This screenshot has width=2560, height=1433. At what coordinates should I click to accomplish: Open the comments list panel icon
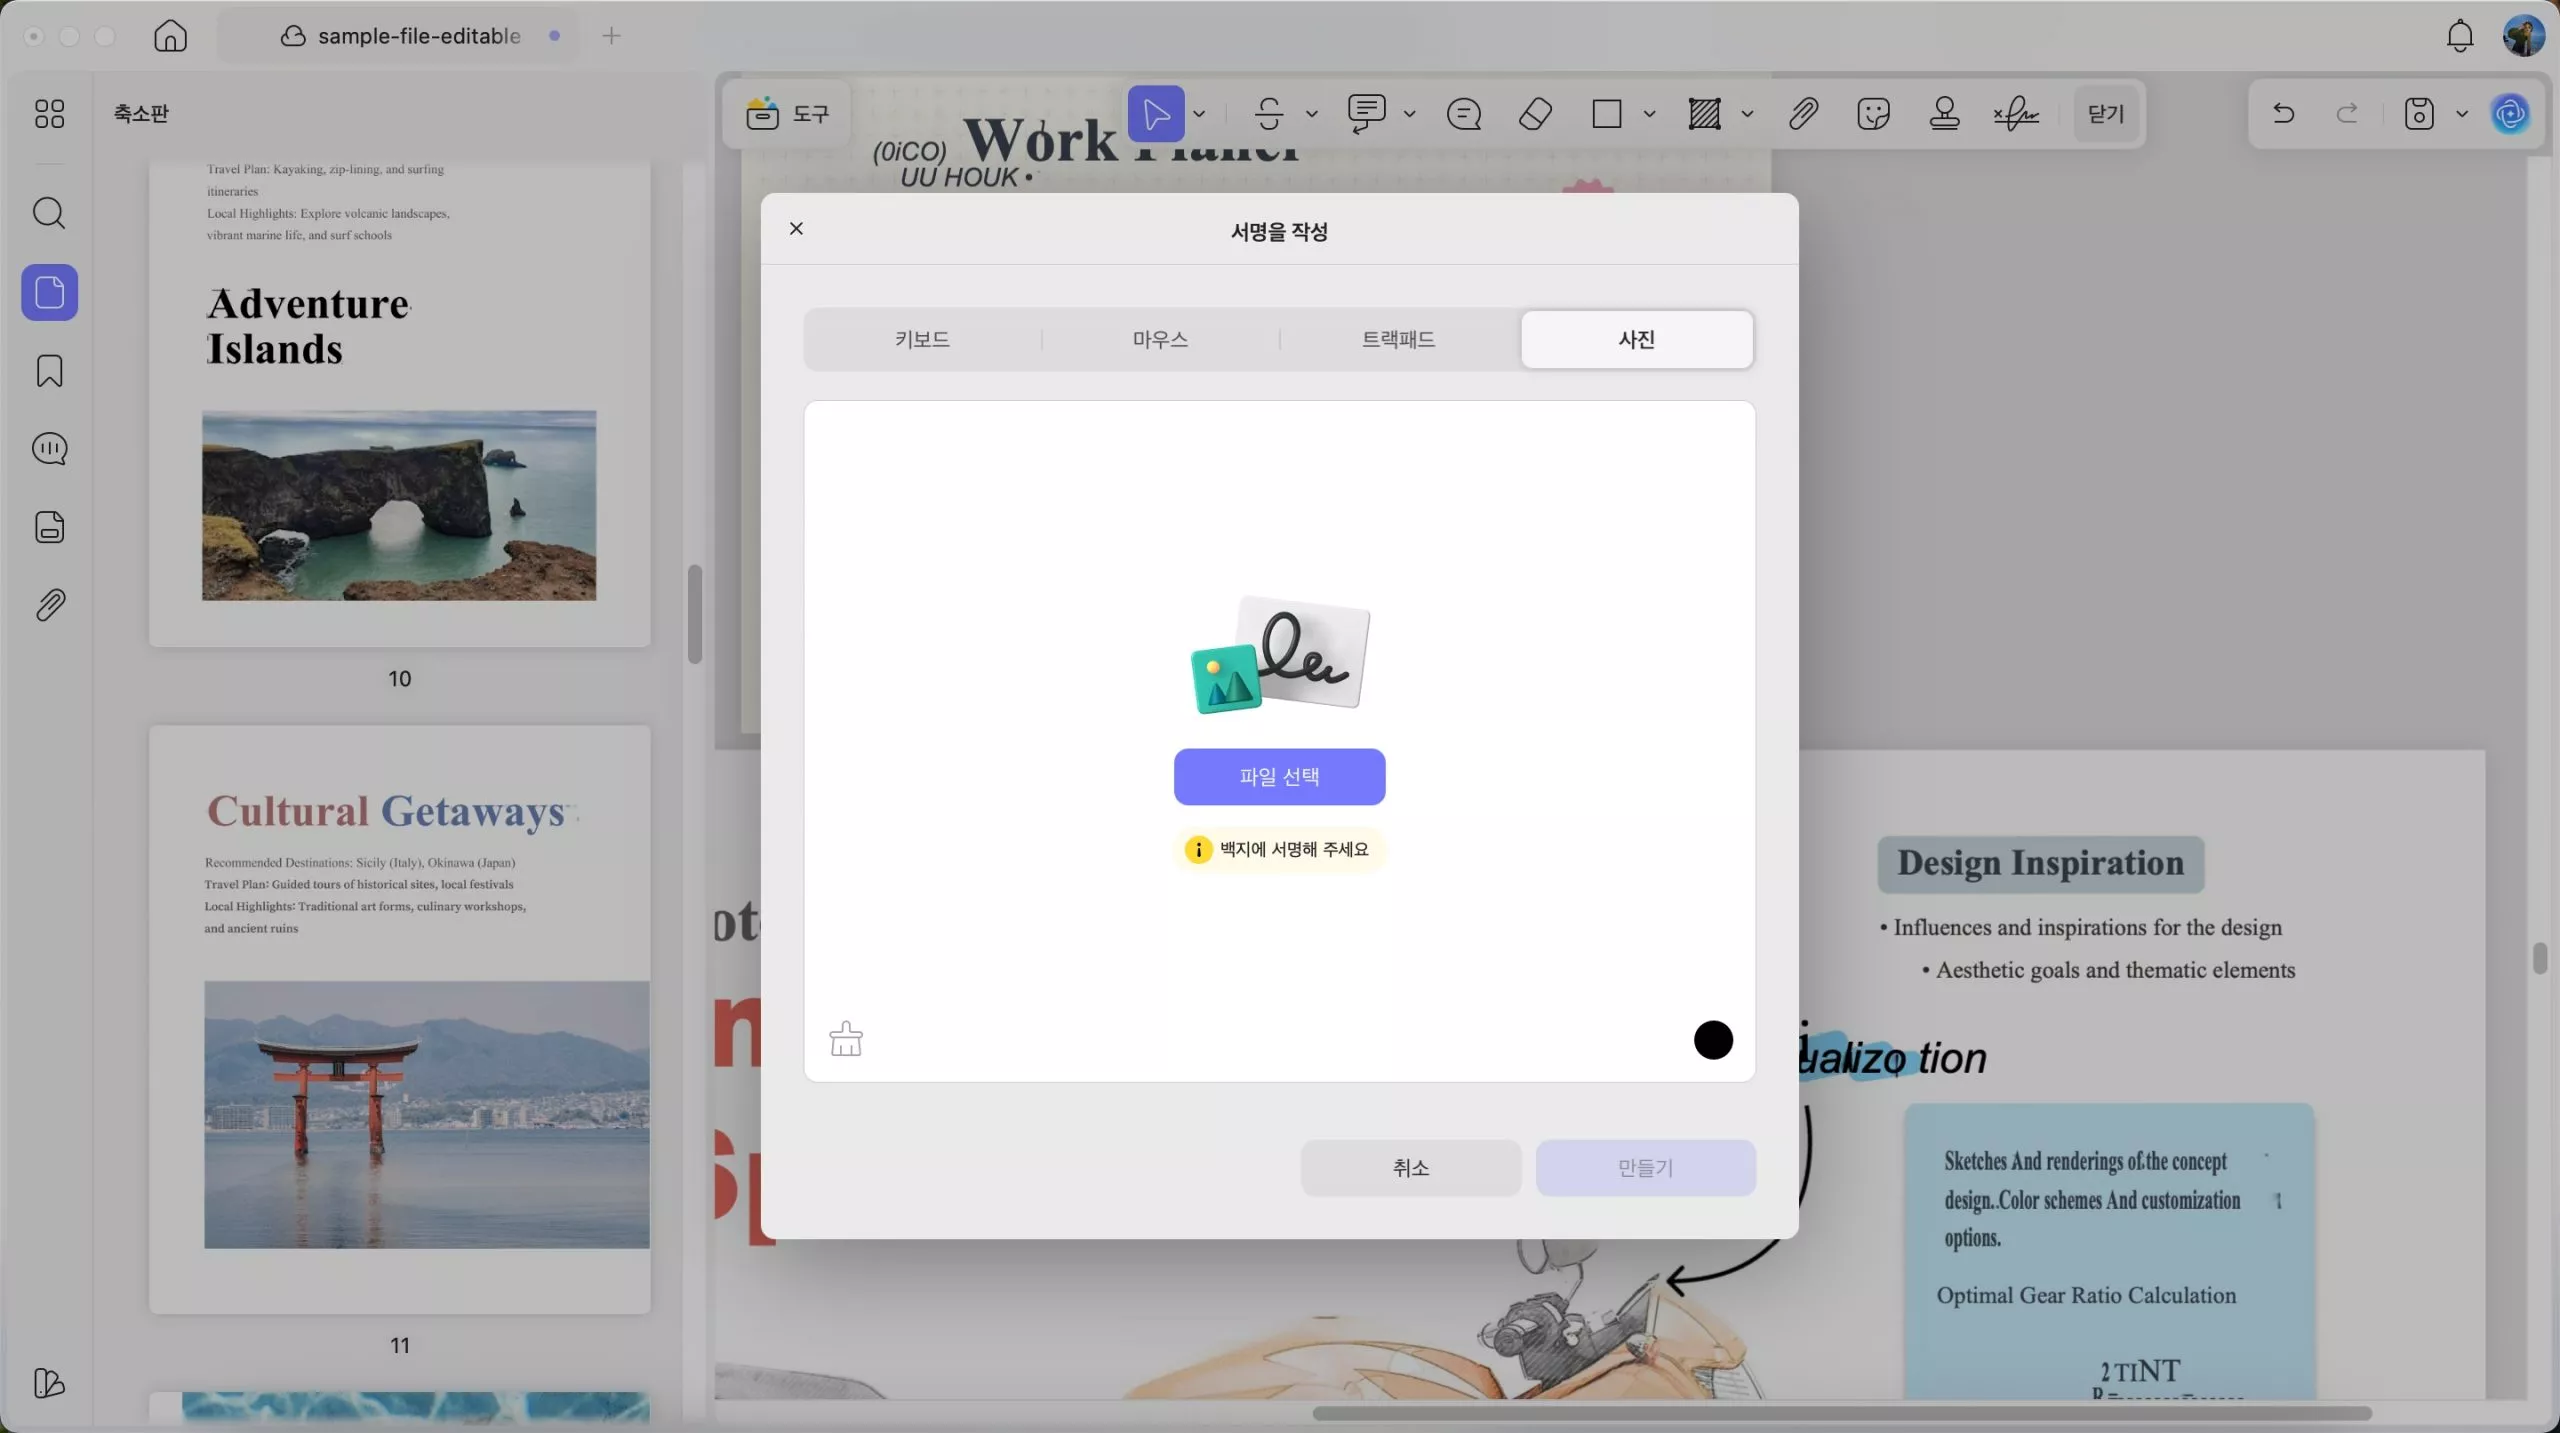[x=49, y=449]
